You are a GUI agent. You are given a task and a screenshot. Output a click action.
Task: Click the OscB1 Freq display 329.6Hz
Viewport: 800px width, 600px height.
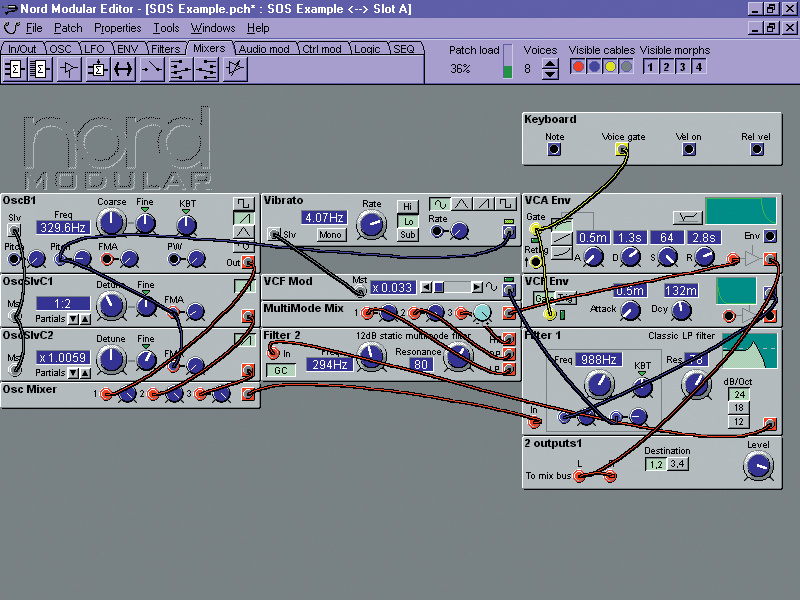pyautogui.click(x=63, y=228)
